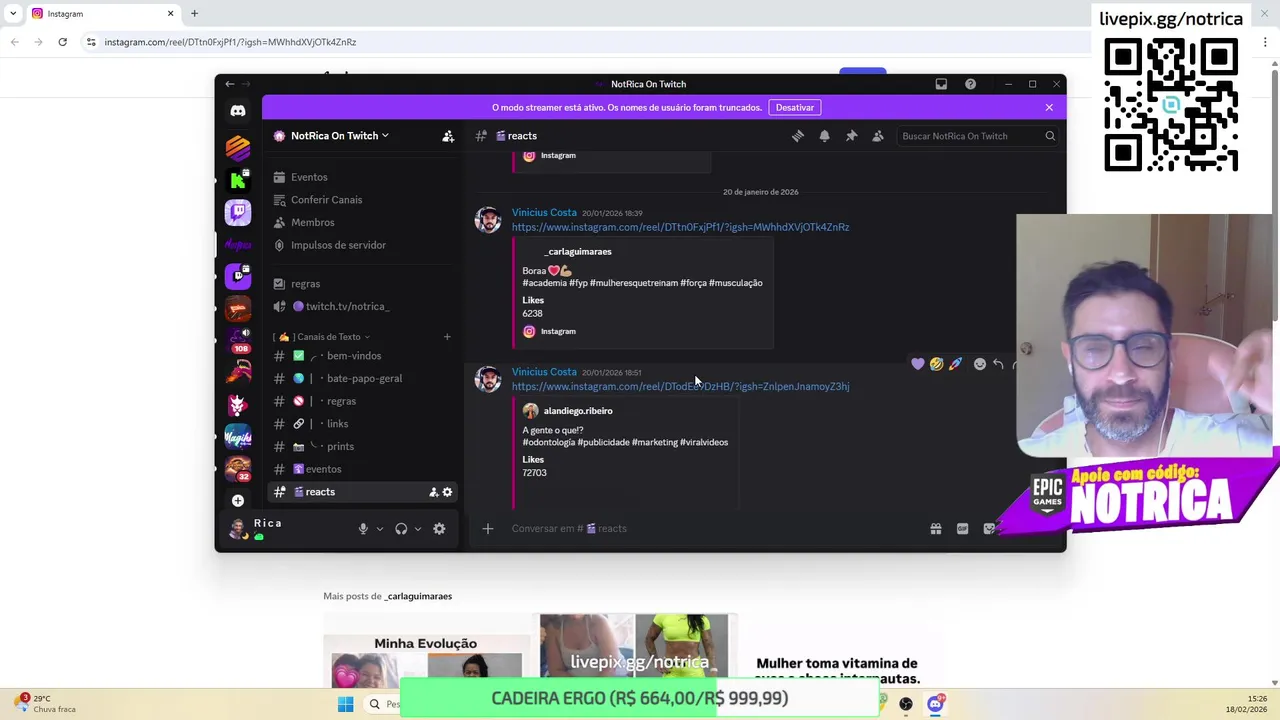Open Instagram reel link DTtn0FxjPf1
The height and width of the screenshot is (720, 1280).
pos(680,227)
